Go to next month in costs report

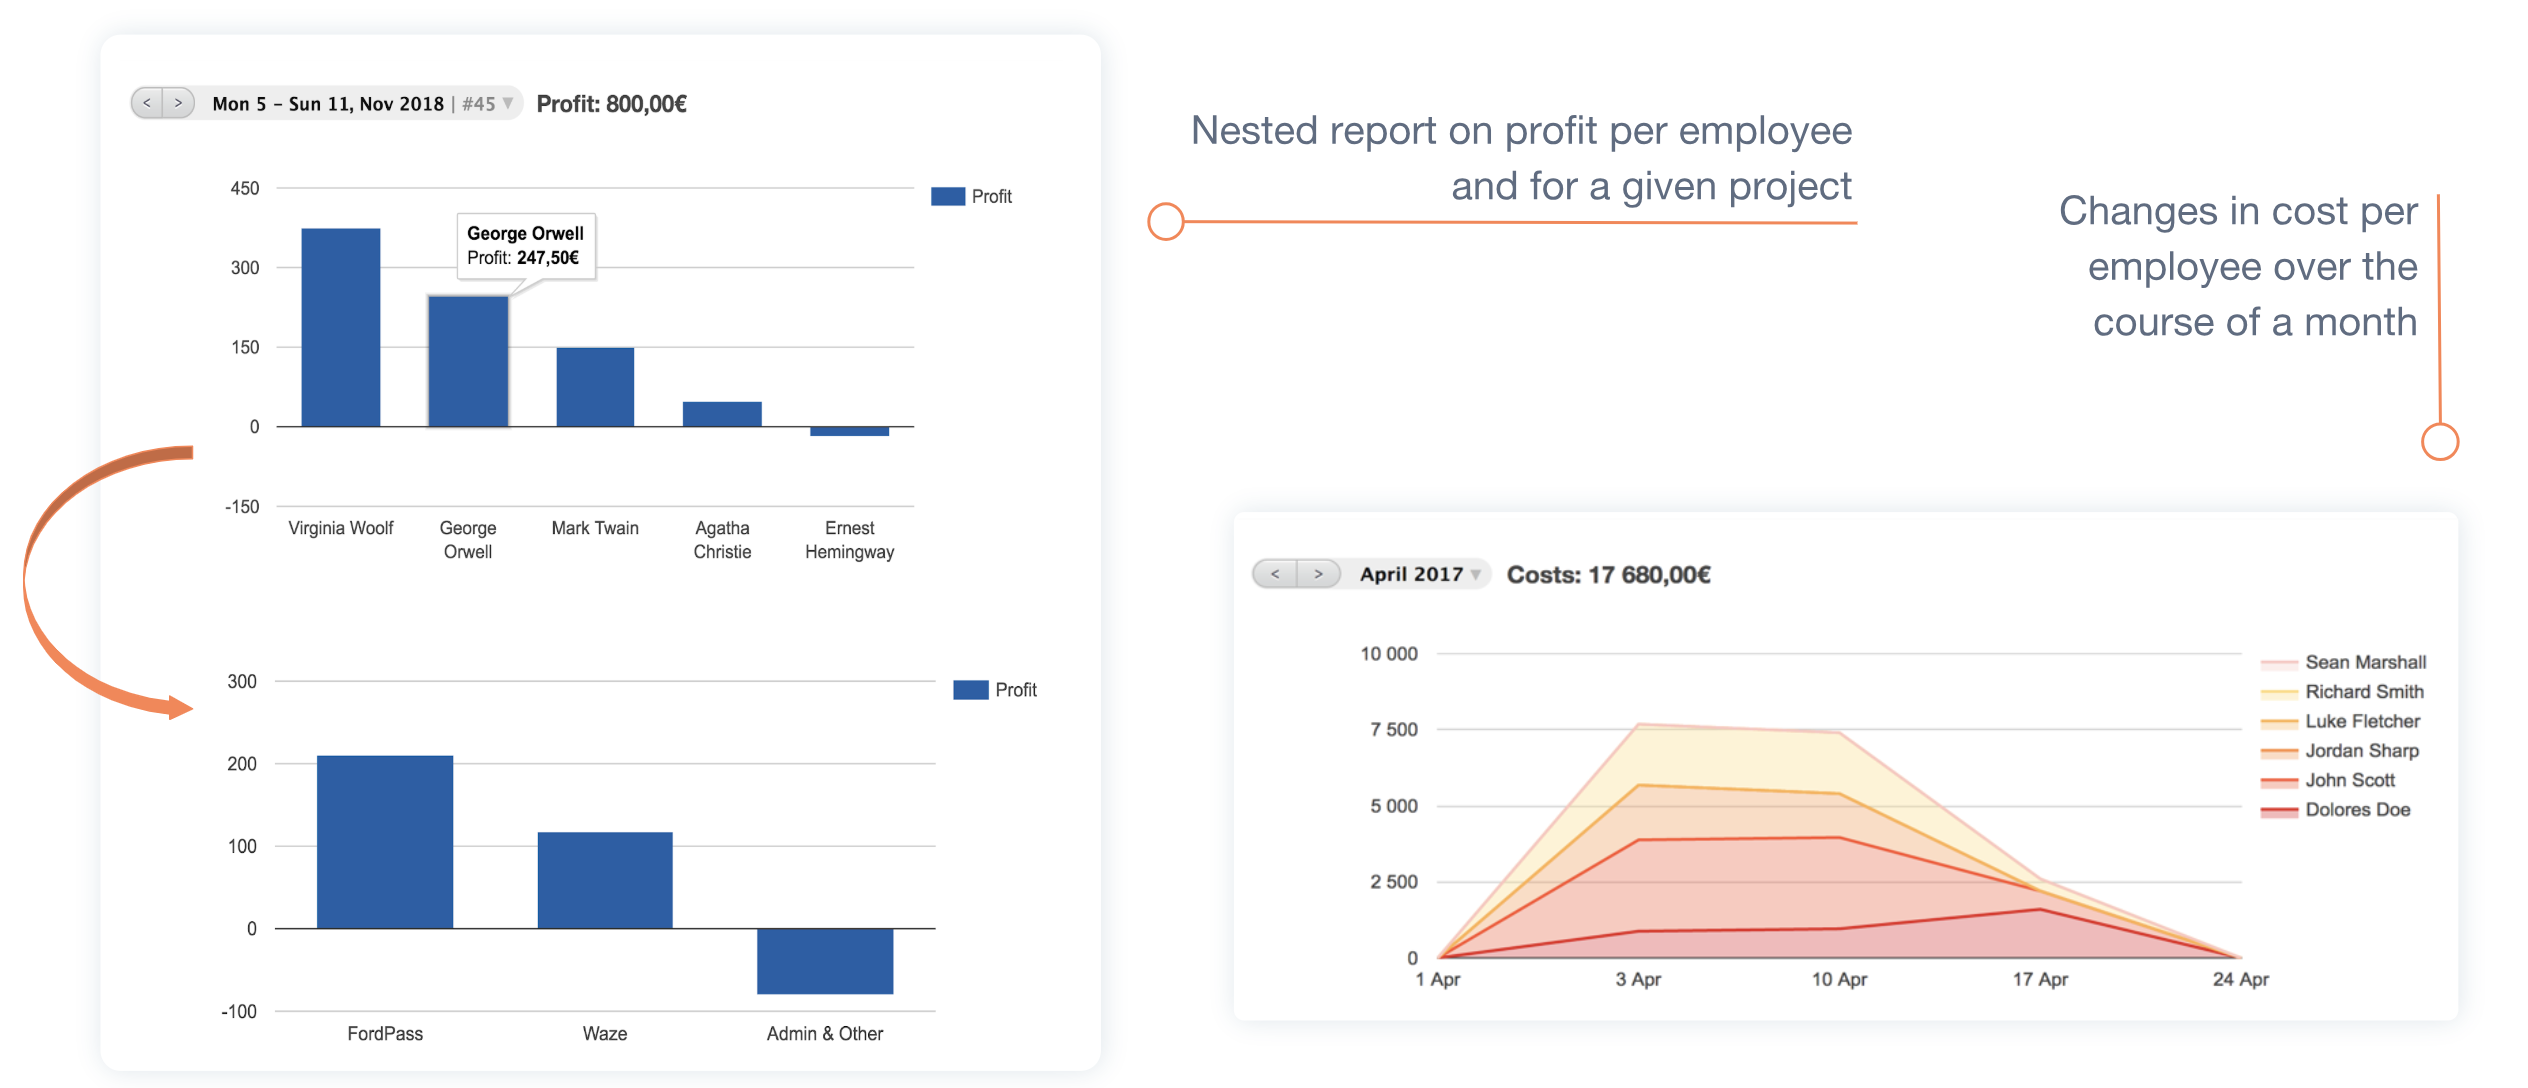click(1318, 574)
